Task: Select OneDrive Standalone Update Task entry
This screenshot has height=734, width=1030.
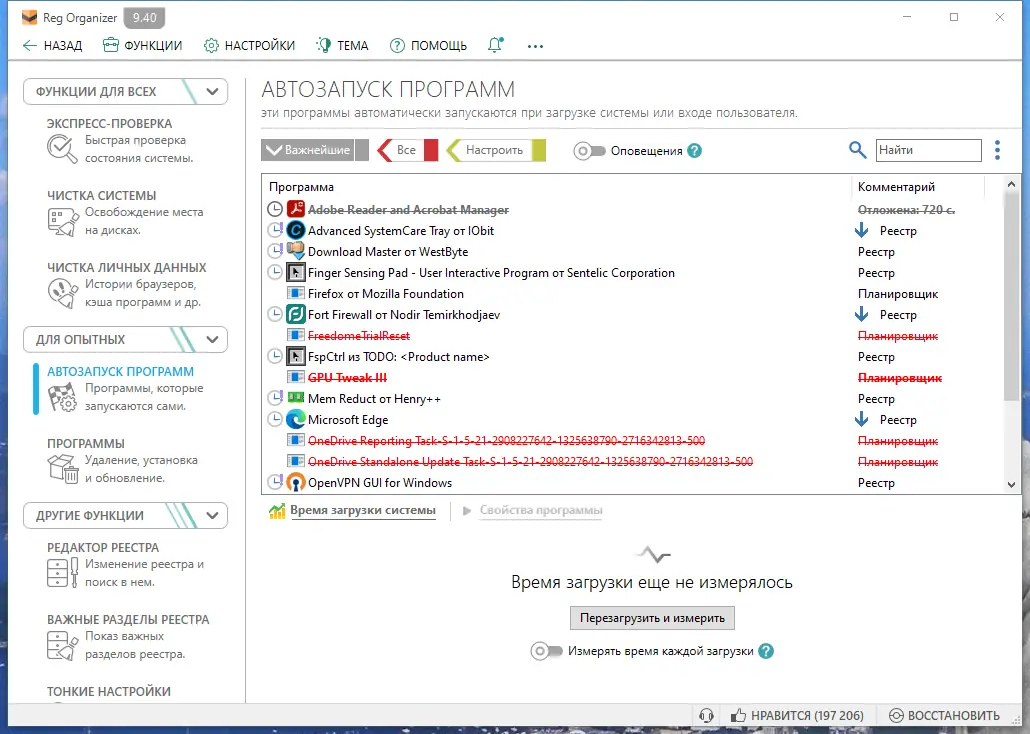Action: (530, 462)
